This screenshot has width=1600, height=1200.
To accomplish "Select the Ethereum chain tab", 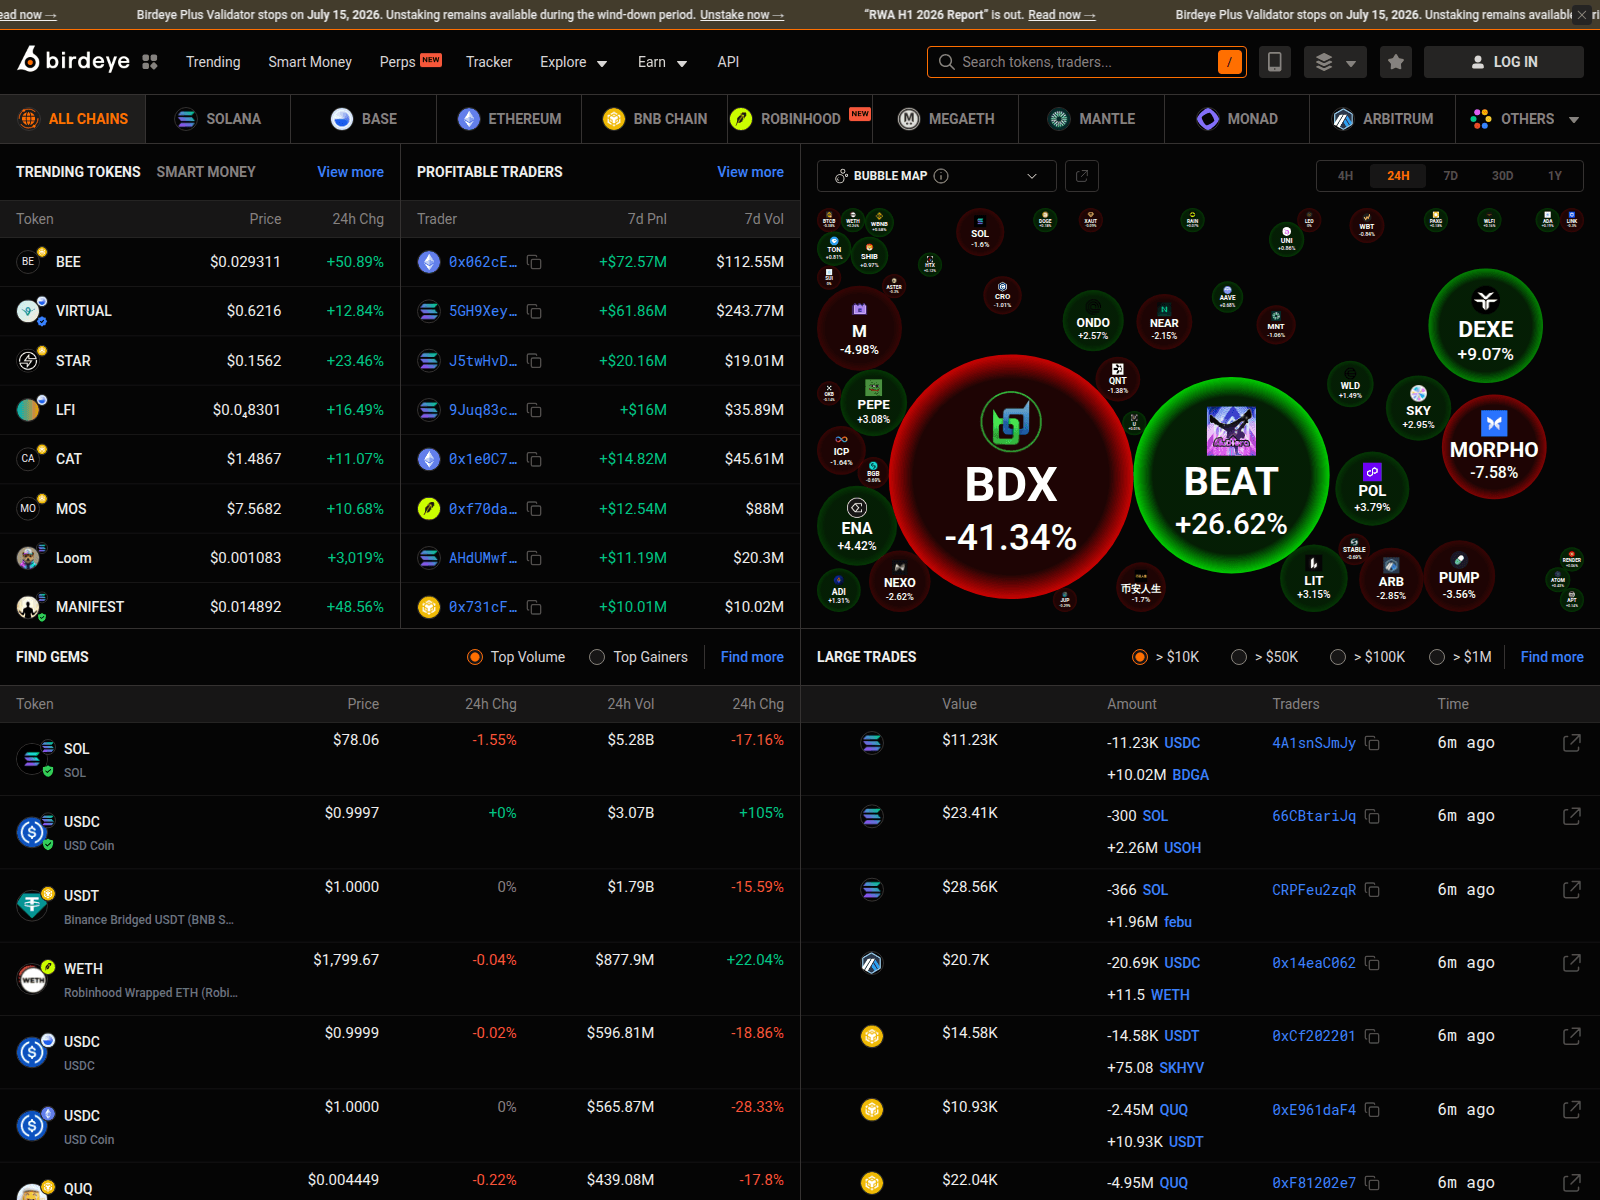I will tap(510, 119).
